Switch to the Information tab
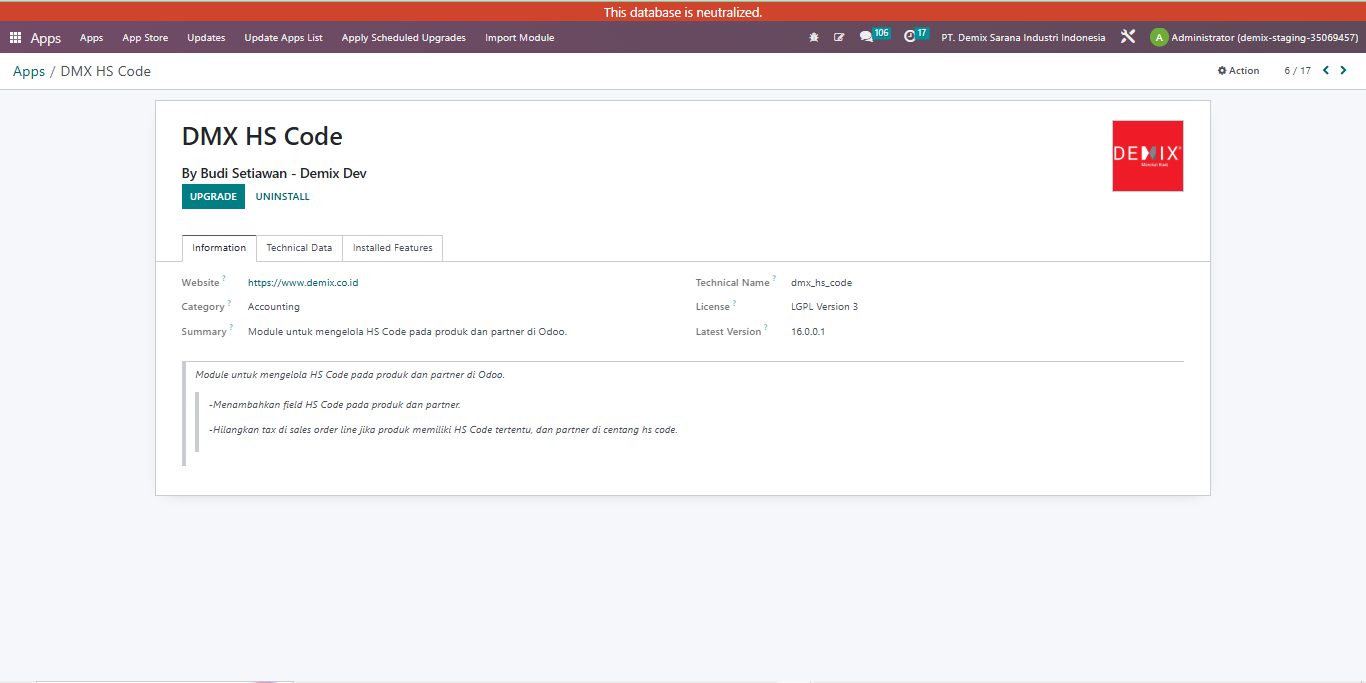This screenshot has height=683, width=1366. click(x=219, y=248)
